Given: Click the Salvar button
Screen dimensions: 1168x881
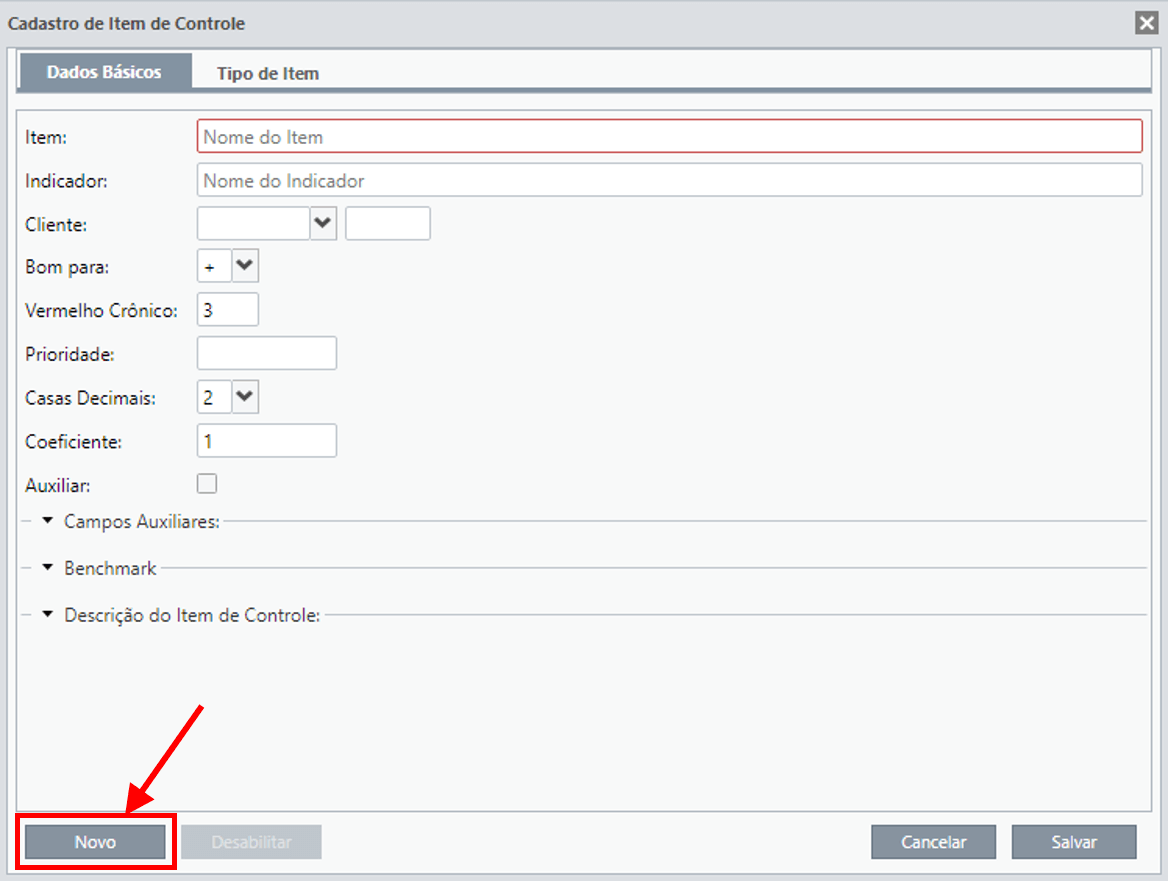Looking at the screenshot, I should (1074, 842).
